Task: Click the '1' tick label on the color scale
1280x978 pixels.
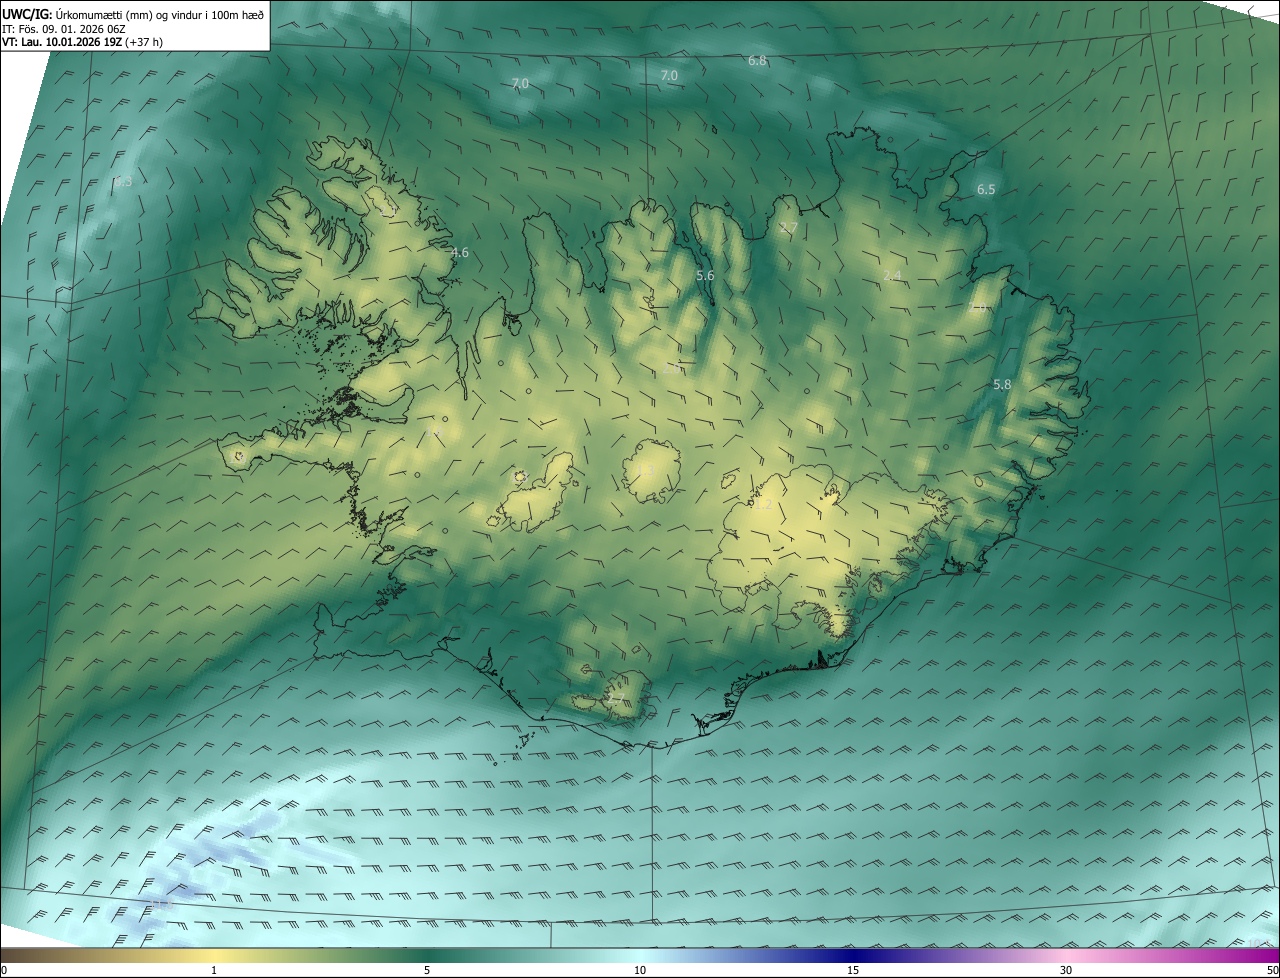Action: [x=214, y=970]
